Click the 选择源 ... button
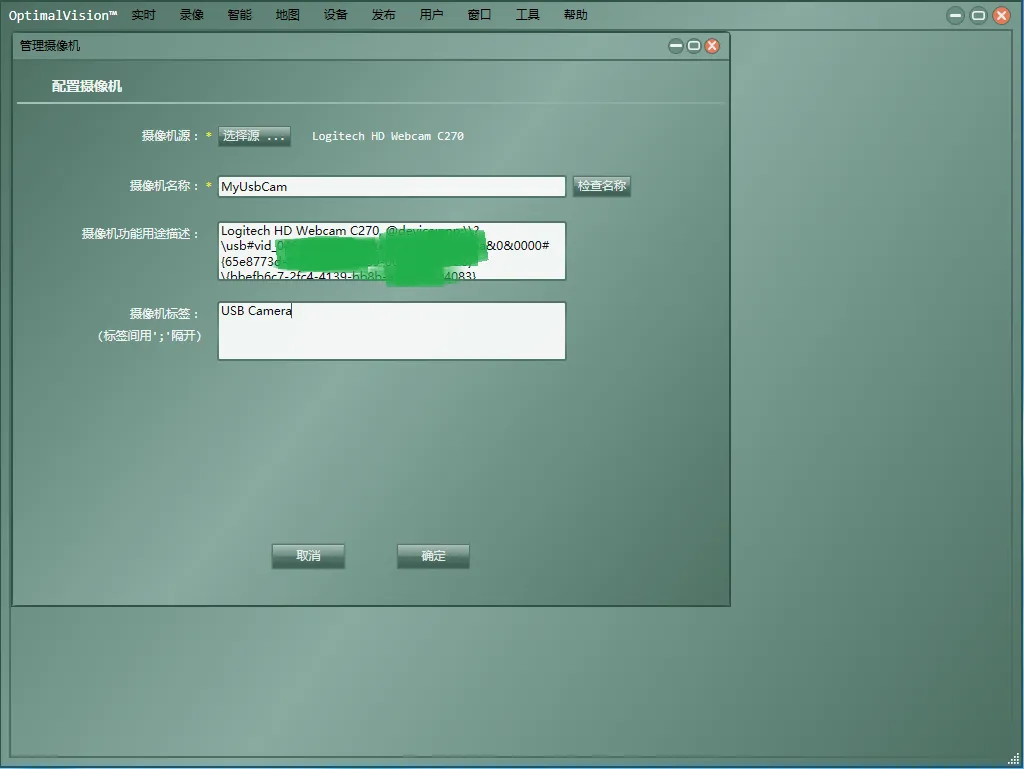Viewport: 1024px width, 769px height. coord(254,136)
